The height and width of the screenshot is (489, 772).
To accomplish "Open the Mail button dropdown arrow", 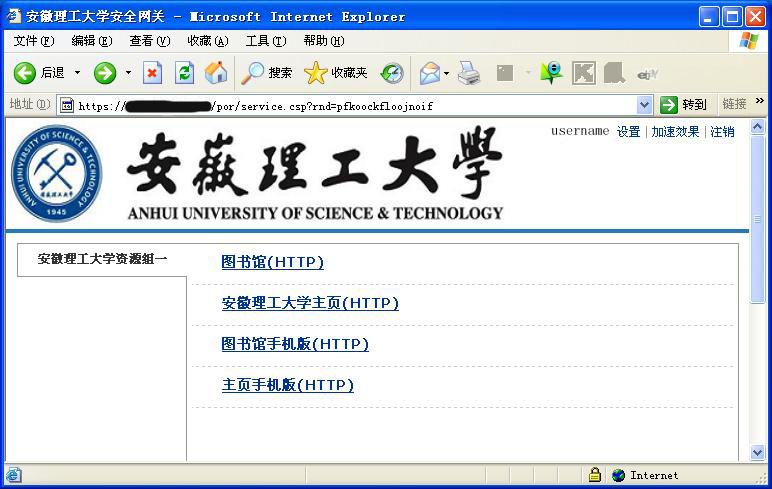I will click(x=446, y=73).
